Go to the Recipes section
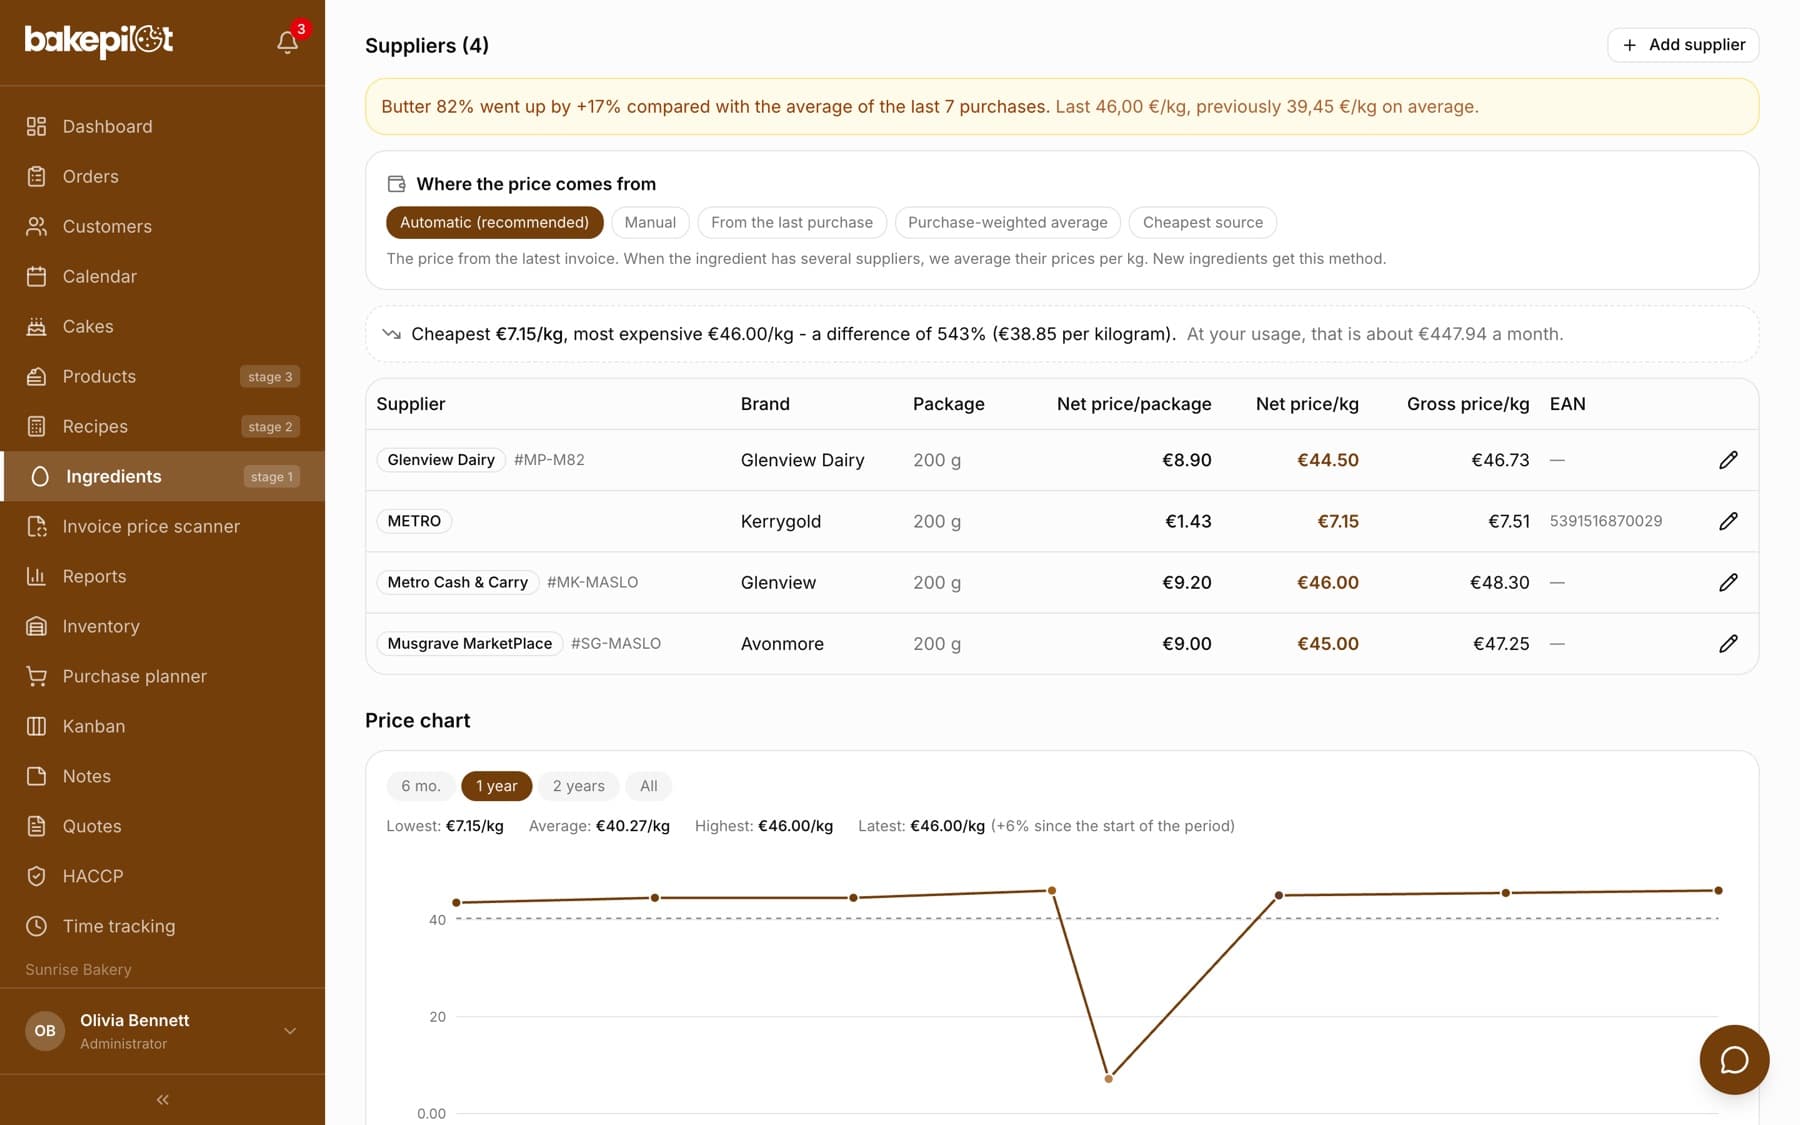This screenshot has height=1125, width=1800. (x=162, y=426)
